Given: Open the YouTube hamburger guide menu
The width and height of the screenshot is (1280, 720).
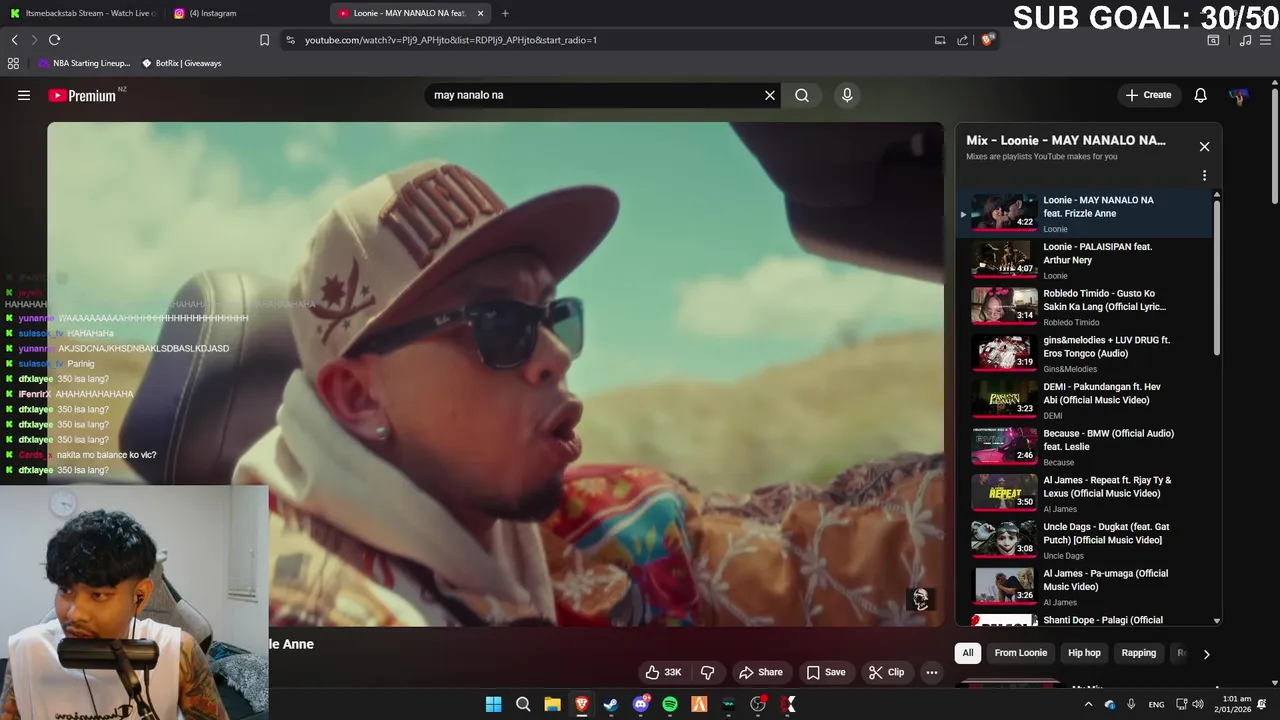Looking at the screenshot, I should pos(24,95).
